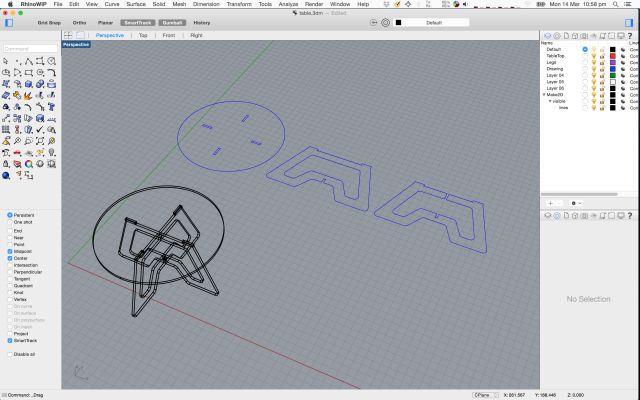Switch to the Front viewport tab
The image size is (640, 400).
(x=169, y=36)
